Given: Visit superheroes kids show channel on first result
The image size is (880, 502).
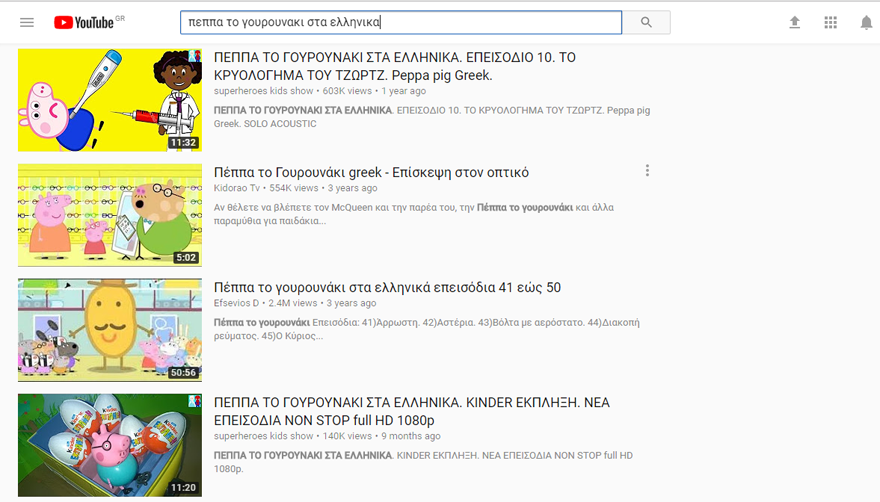Looking at the screenshot, I should (263, 91).
